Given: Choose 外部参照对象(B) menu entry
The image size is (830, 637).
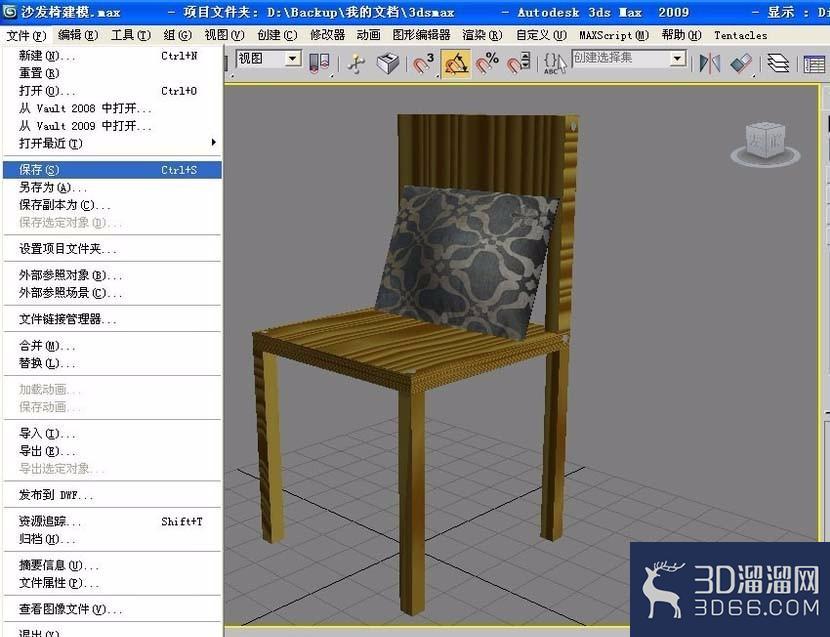Looking at the screenshot, I should (x=112, y=275).
